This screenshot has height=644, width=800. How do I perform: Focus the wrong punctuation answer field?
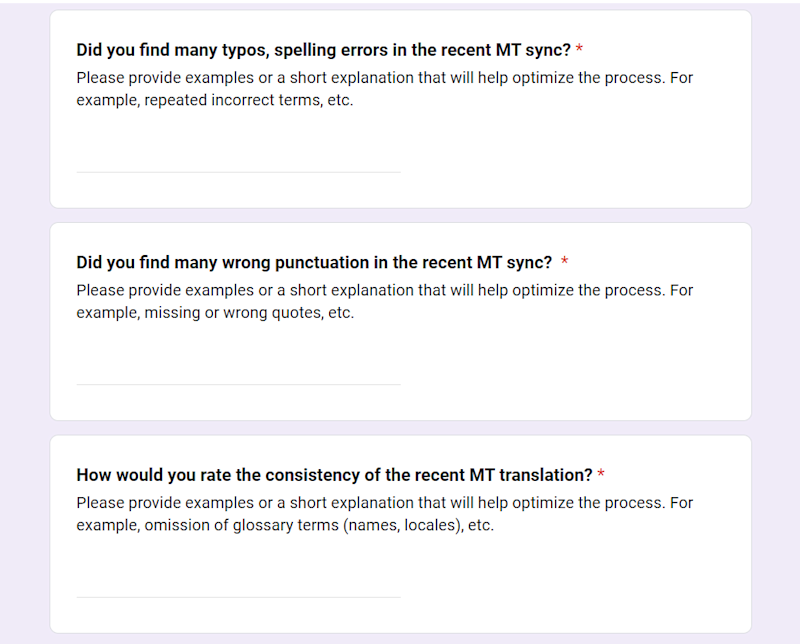tap(238, 372)
